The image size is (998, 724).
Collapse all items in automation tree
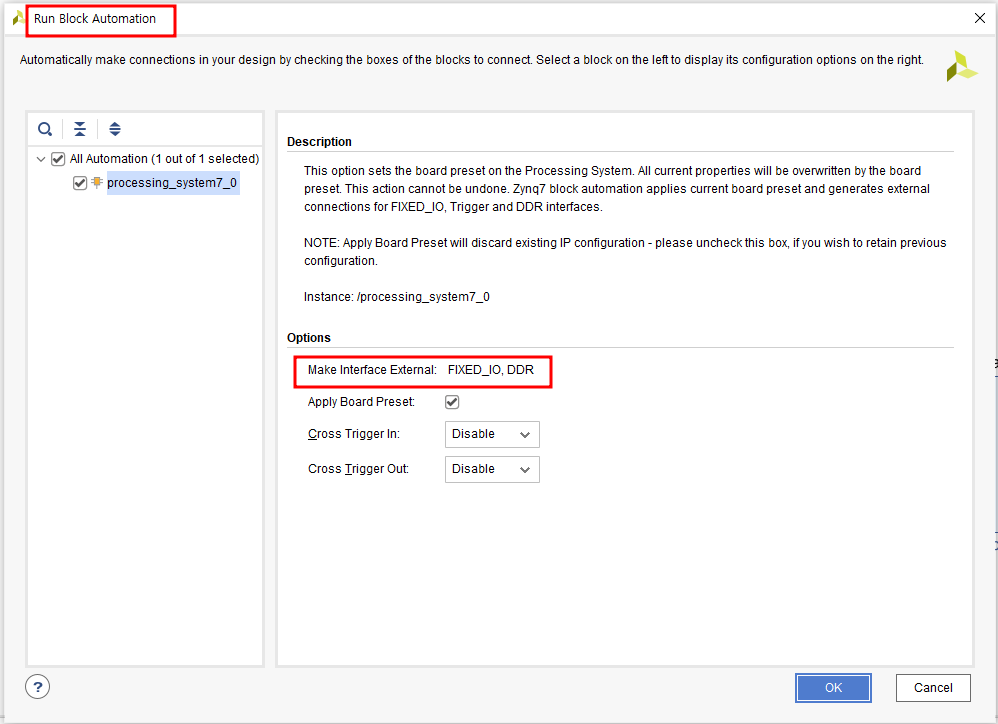(x=80, y=129)
